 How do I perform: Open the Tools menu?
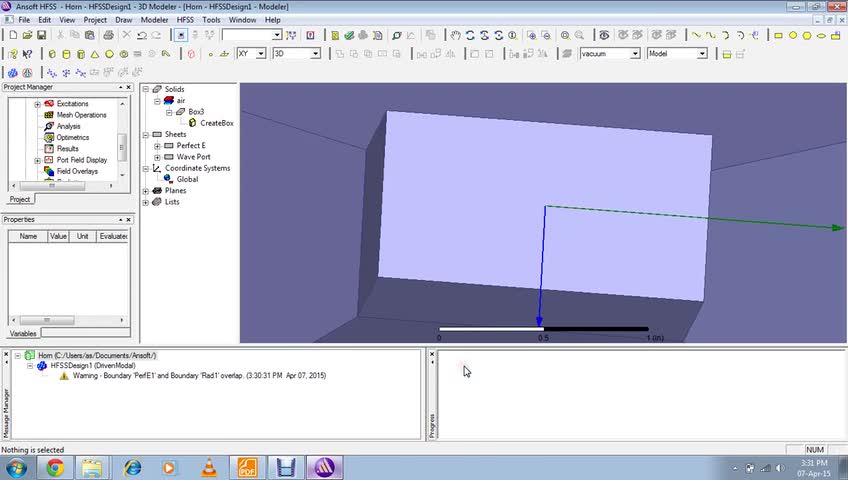(x=211, y=20)
